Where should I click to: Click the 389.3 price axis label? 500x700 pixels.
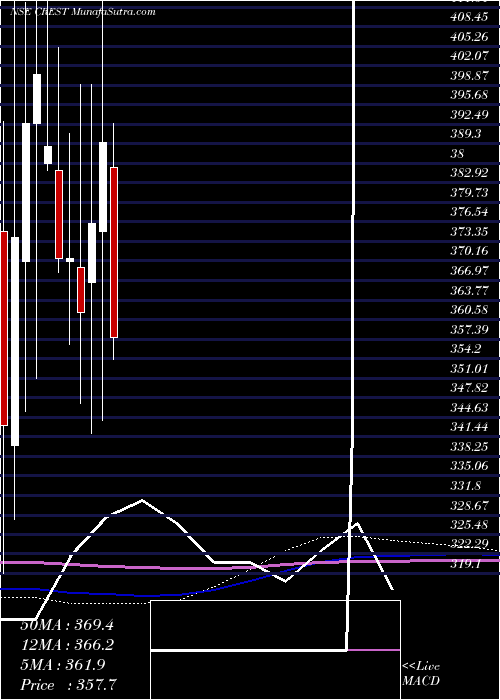tap(465, 134)
